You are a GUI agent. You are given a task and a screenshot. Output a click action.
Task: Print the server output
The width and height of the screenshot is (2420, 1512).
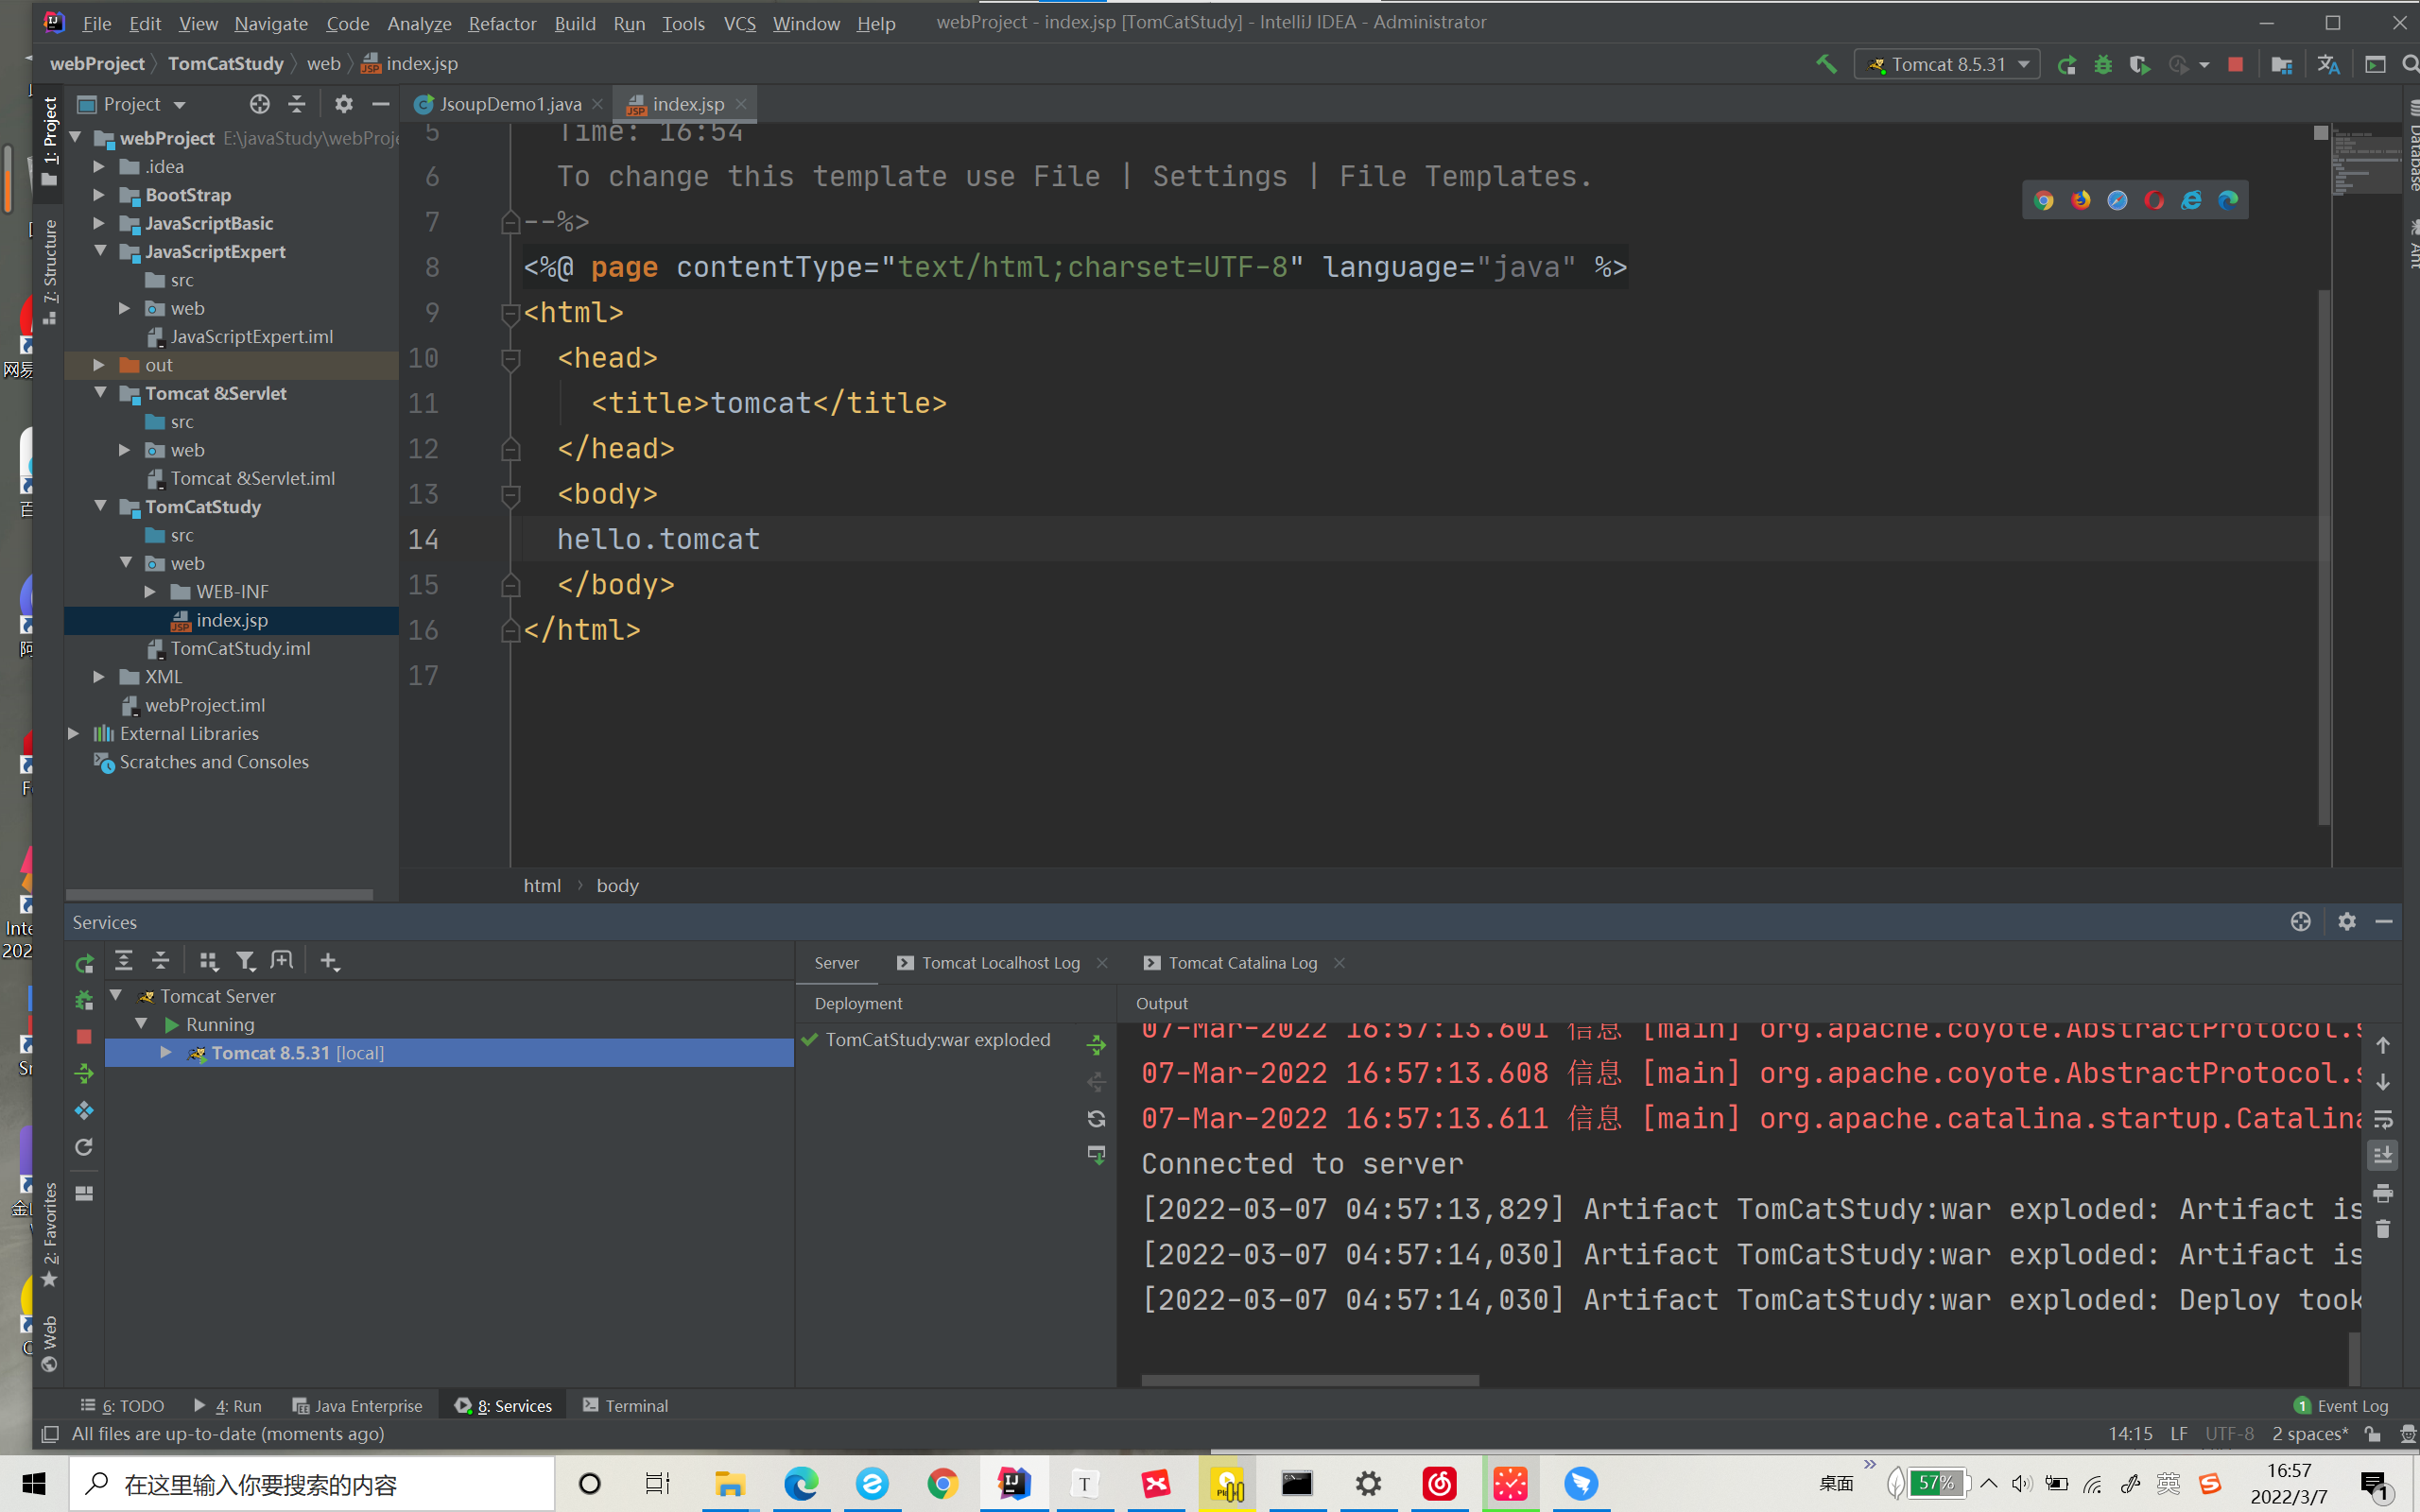pyautogui.click(x=2383, y=1193)
